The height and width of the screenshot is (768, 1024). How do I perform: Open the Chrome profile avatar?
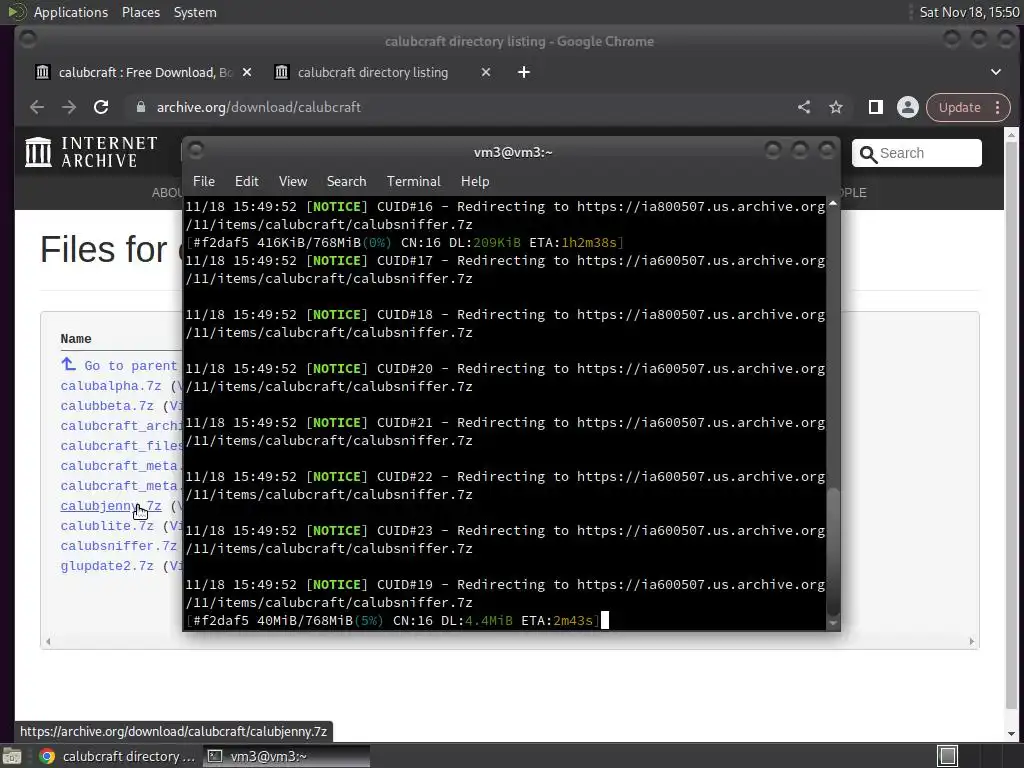pos(908,107)
